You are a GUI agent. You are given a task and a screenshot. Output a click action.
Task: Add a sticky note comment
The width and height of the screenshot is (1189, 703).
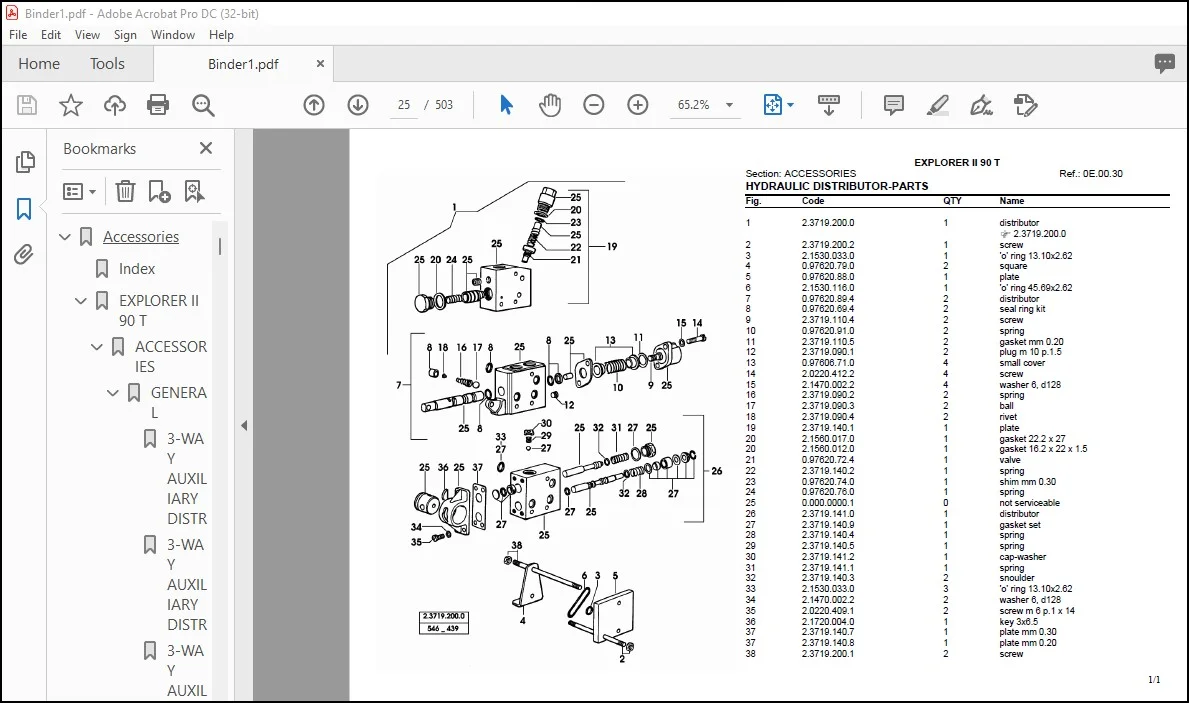(x=894, y=105)
